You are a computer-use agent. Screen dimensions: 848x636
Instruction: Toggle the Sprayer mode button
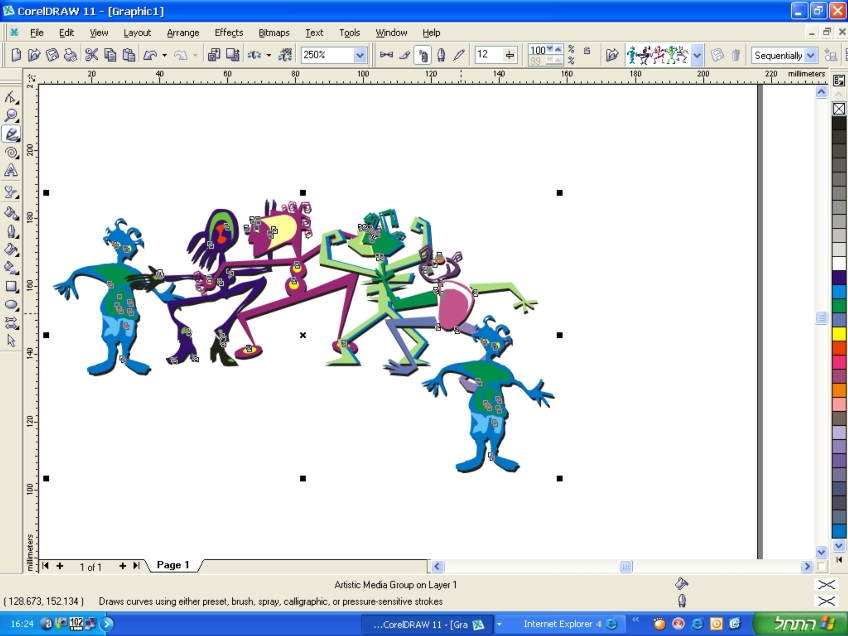[422, 55]
